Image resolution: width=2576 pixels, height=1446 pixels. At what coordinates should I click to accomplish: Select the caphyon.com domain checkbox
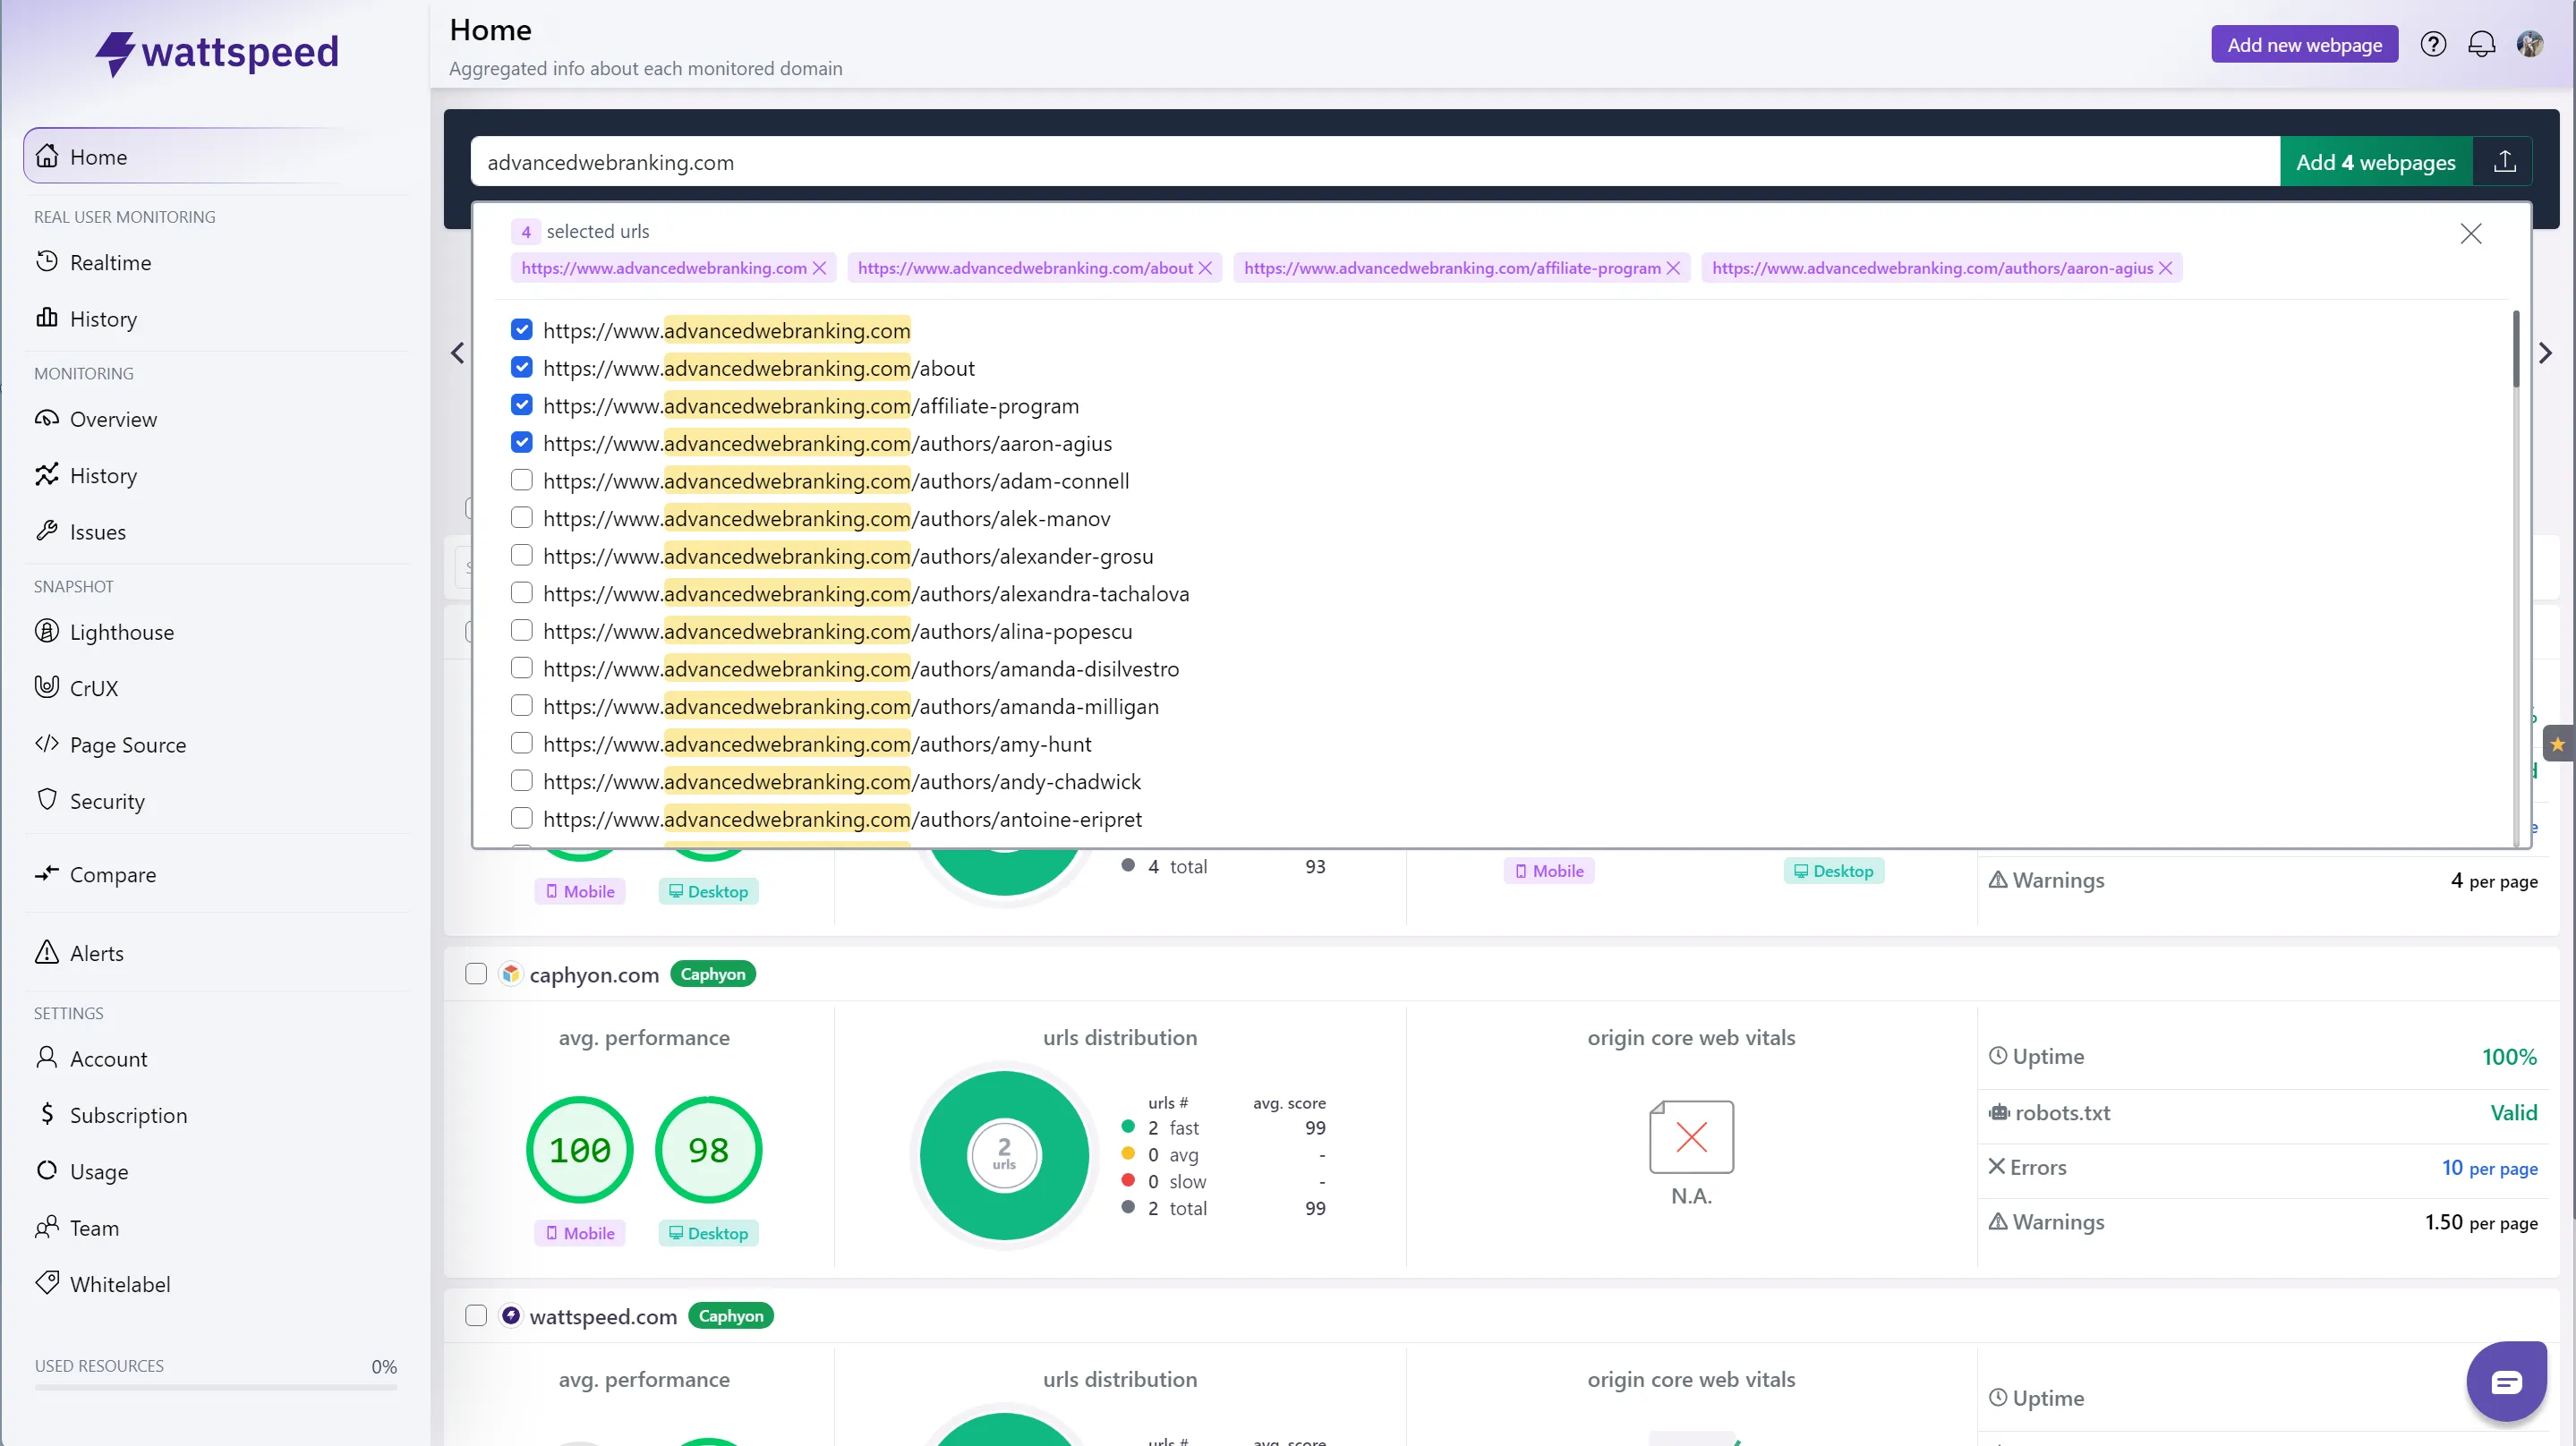pos(476,974)
